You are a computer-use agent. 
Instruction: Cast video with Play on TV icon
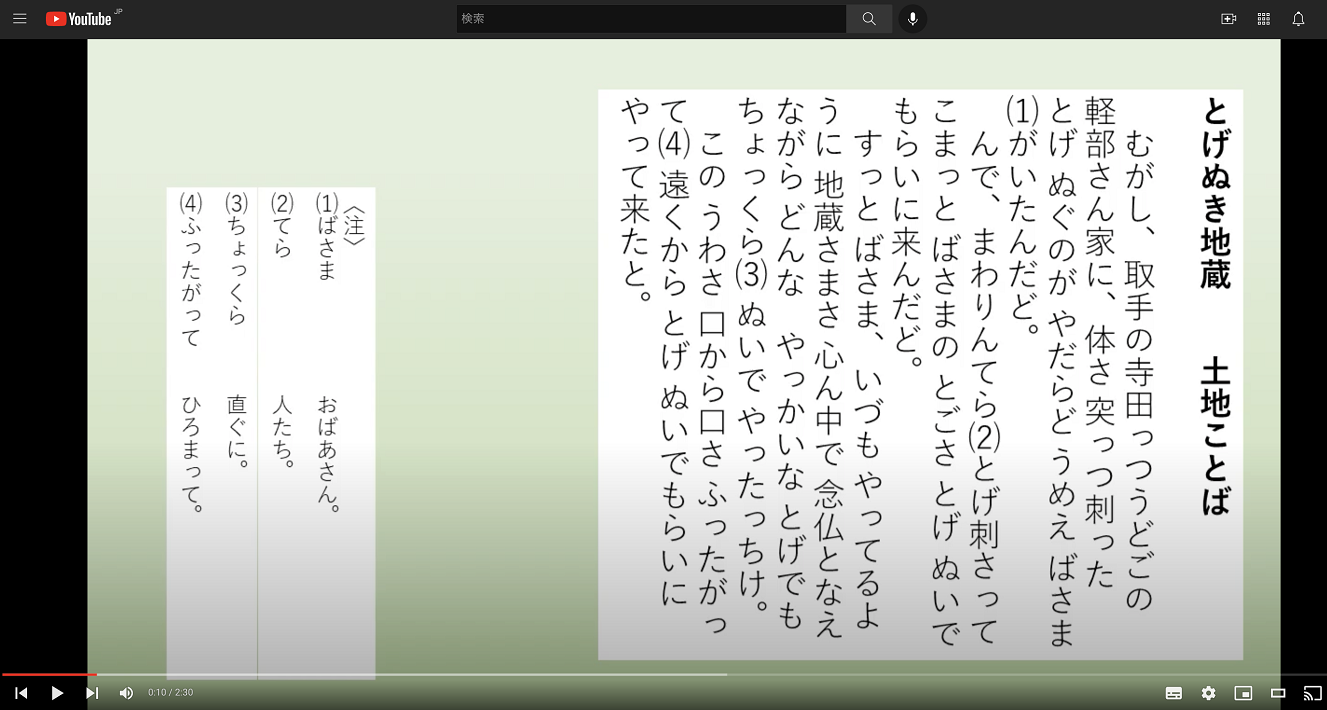pyautogui.click(x=1313, y=693)
